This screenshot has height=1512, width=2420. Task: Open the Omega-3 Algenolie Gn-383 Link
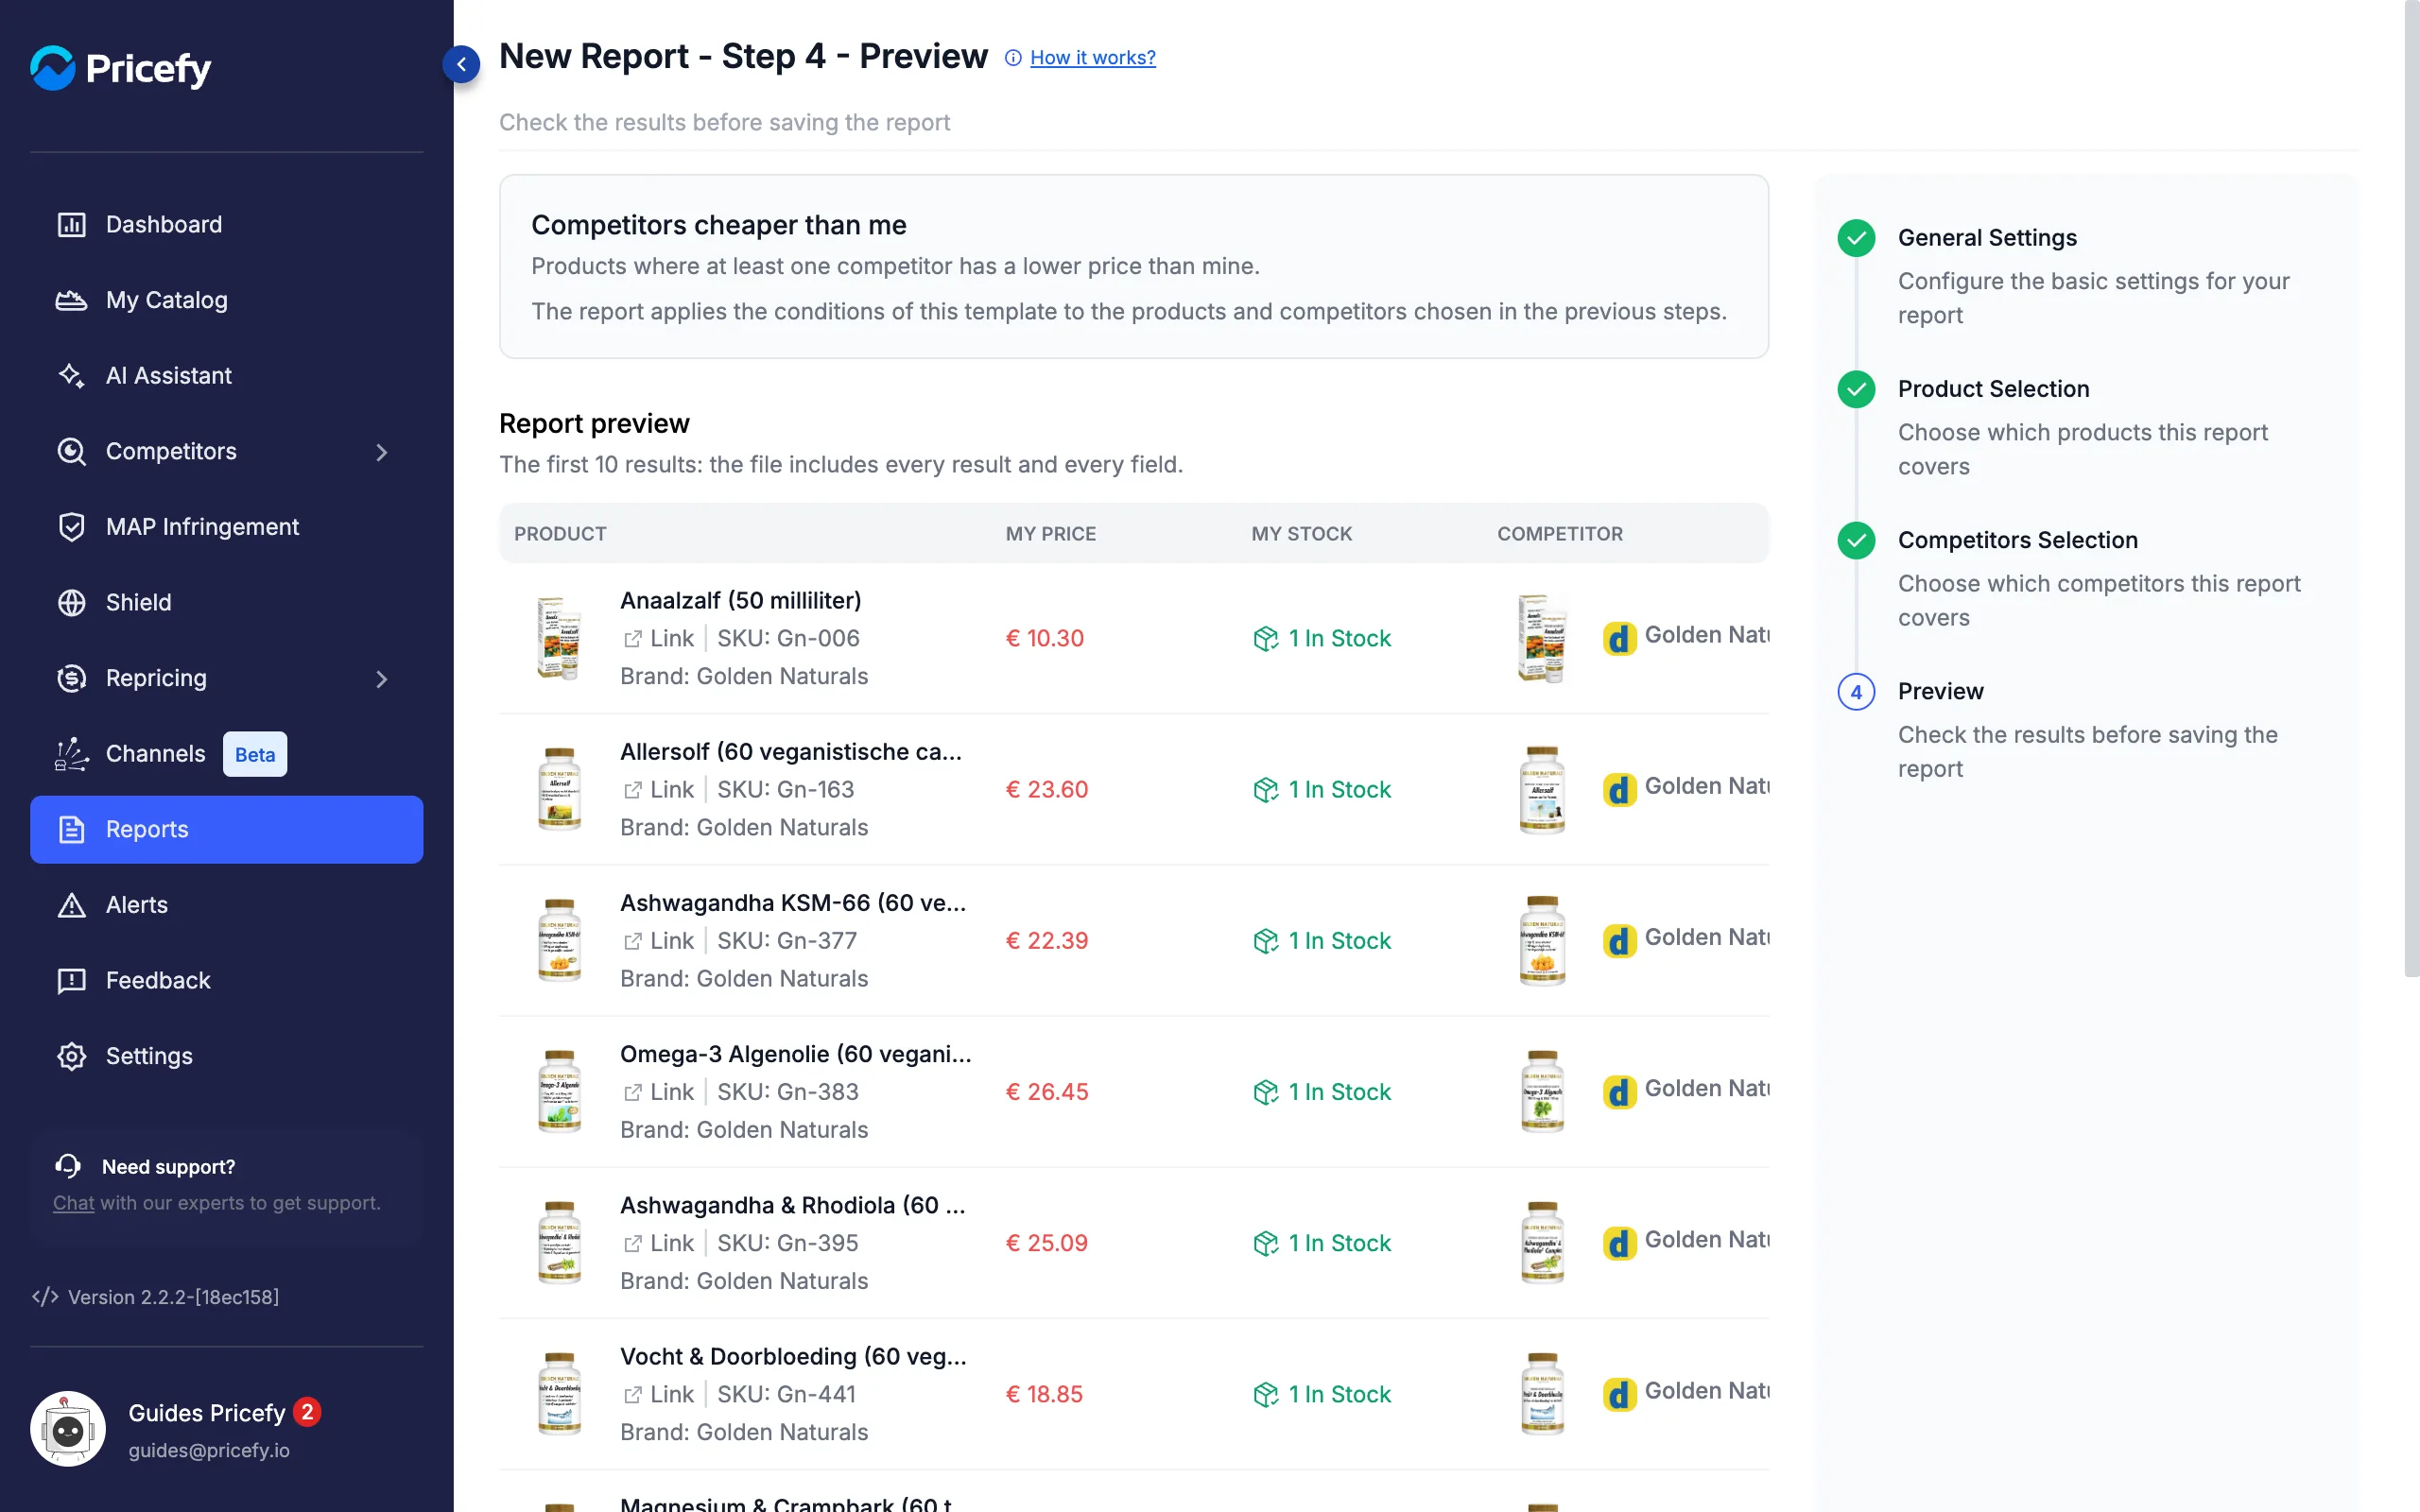pyautogui.click(x=658, y=1092)
